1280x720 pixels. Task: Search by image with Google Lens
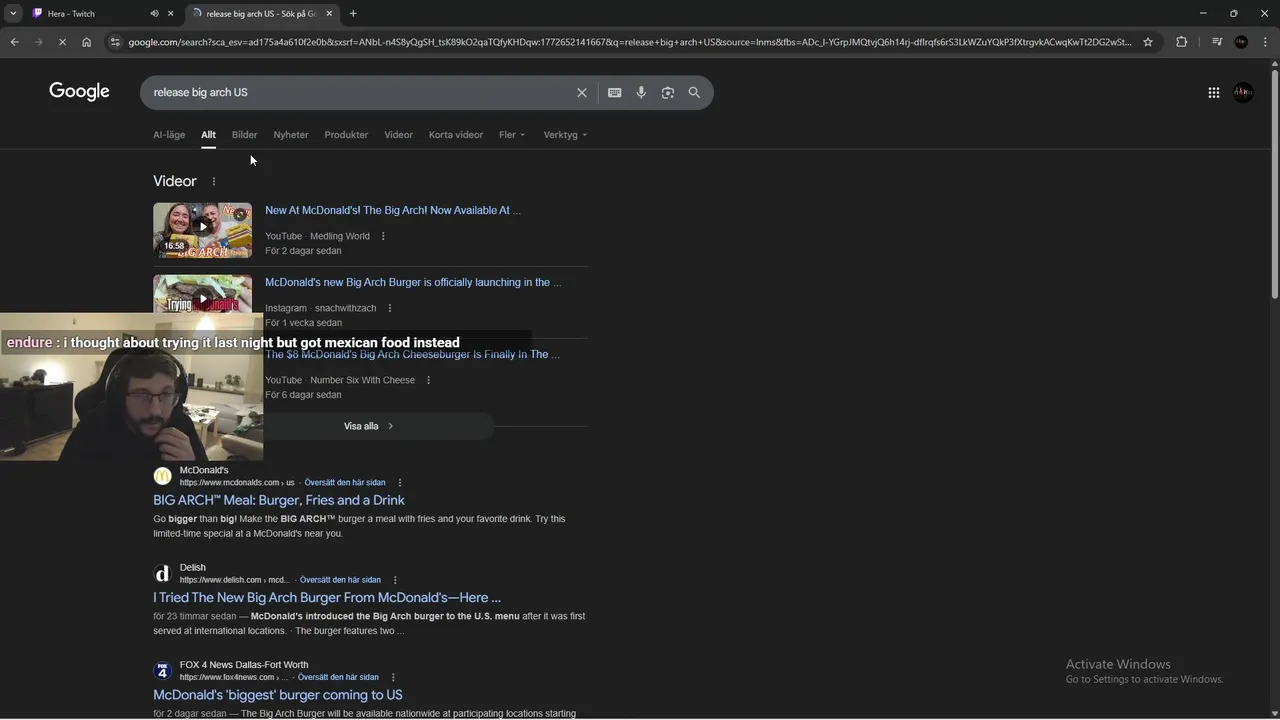[x=668, y=92]
